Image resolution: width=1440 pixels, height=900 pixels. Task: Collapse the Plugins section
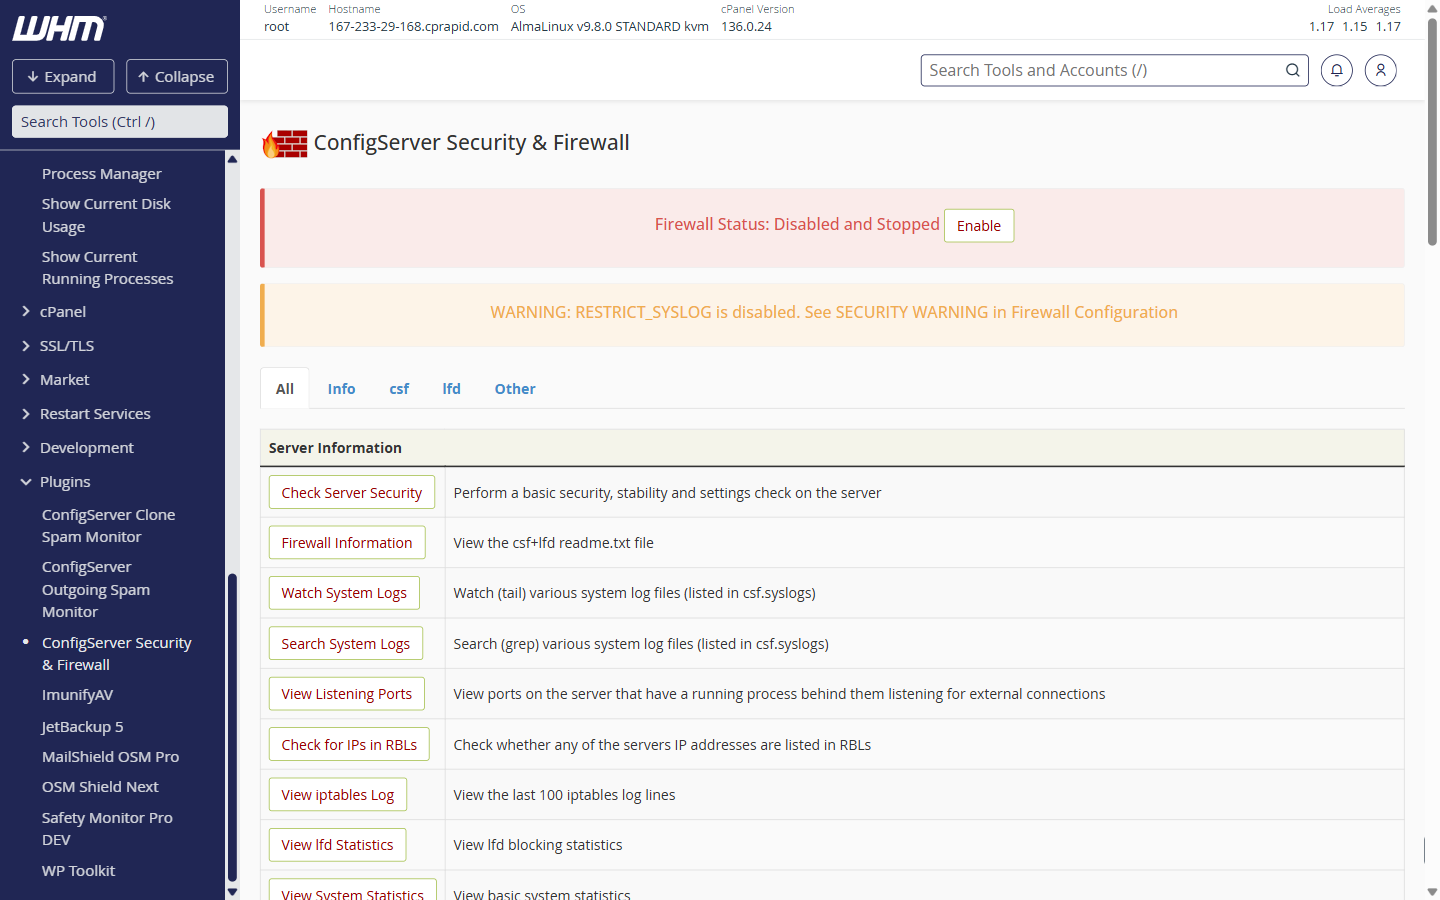[x=65, y=482]
